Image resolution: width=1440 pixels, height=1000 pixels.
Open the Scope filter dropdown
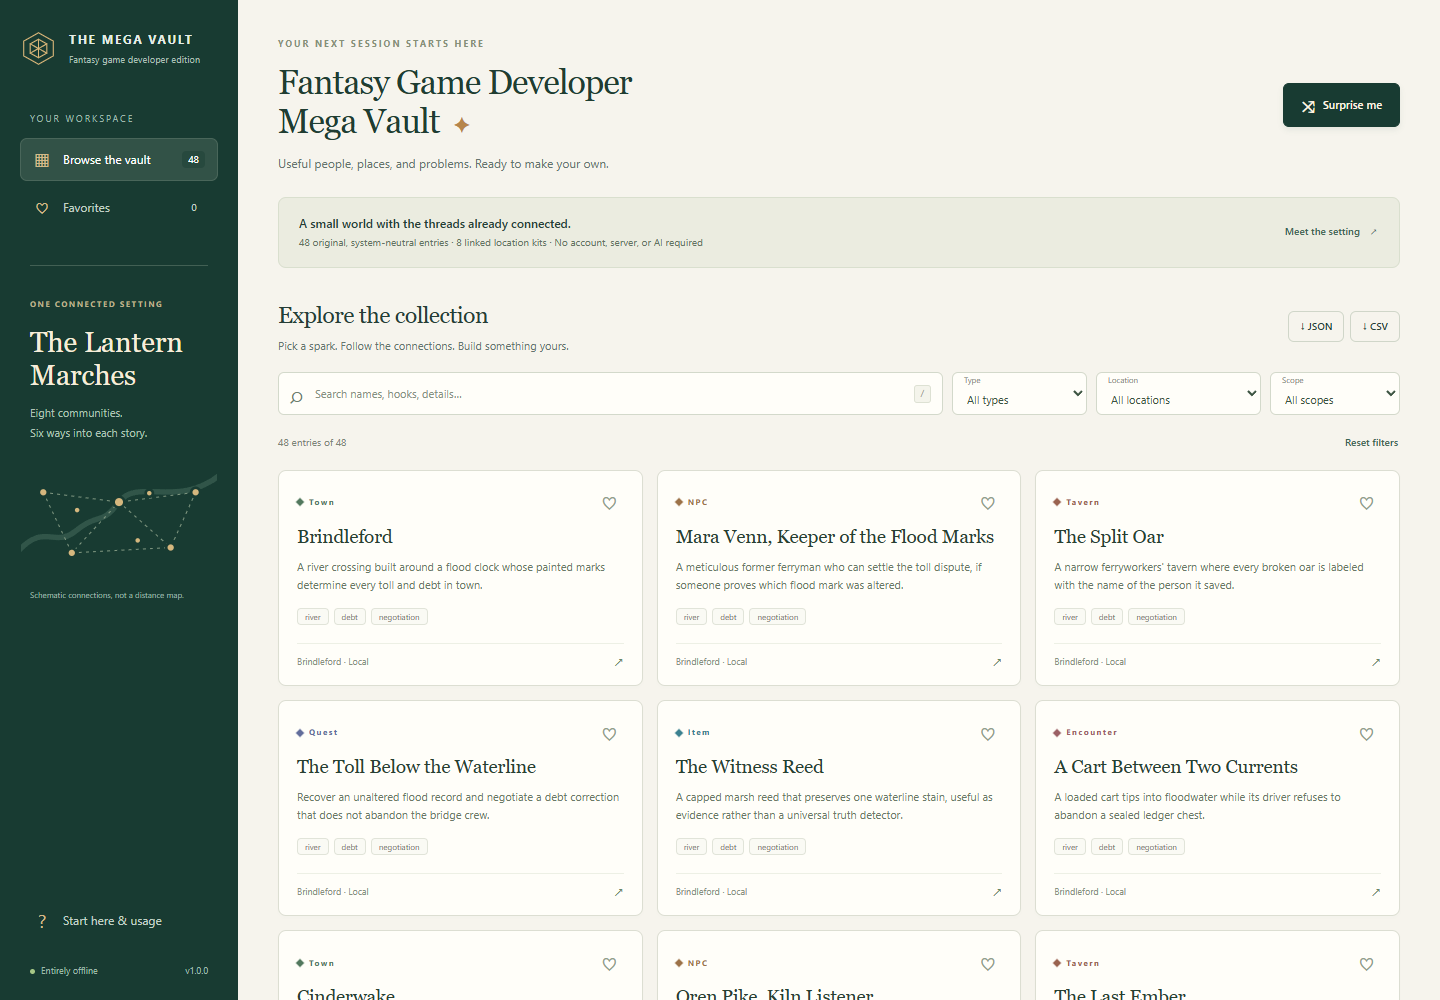click(1334, 394)
